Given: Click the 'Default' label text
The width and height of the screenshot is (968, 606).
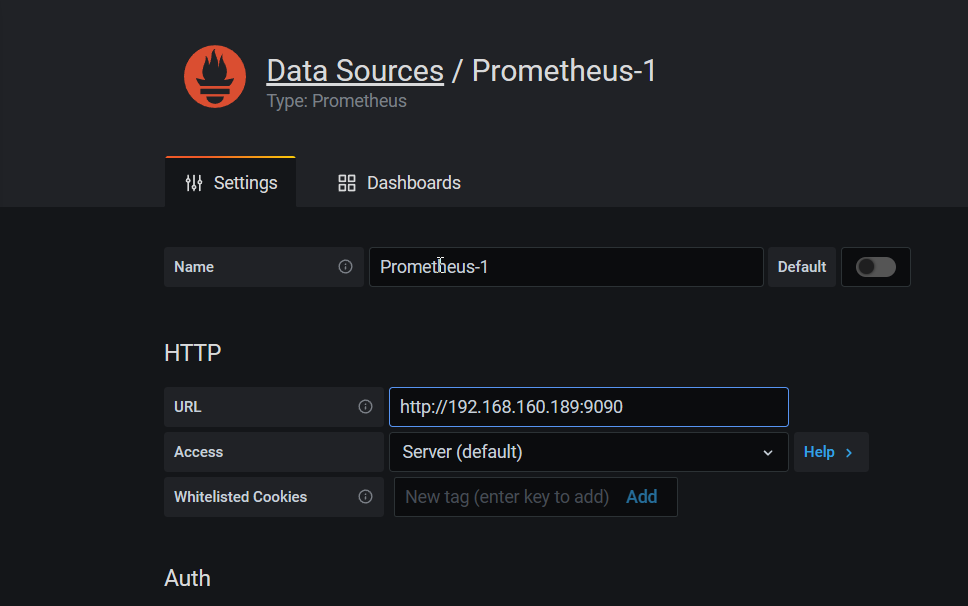Looking at the screenshot, I should (x=801, y=267).
